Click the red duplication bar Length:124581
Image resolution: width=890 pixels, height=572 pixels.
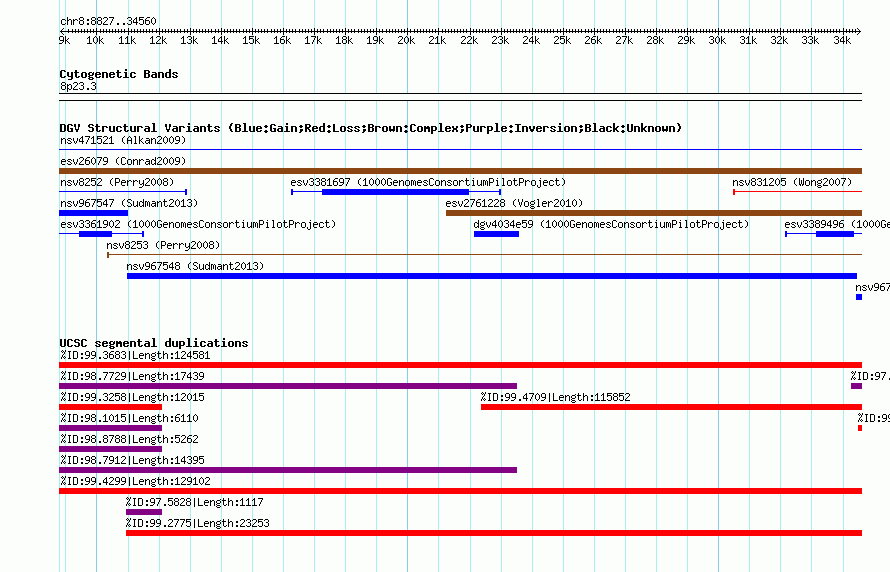pyautogui.click(x=460, y=365)
